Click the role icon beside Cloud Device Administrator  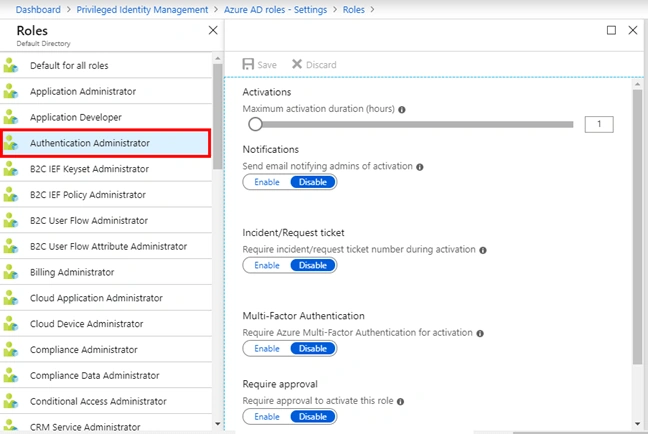click(11, 324)
